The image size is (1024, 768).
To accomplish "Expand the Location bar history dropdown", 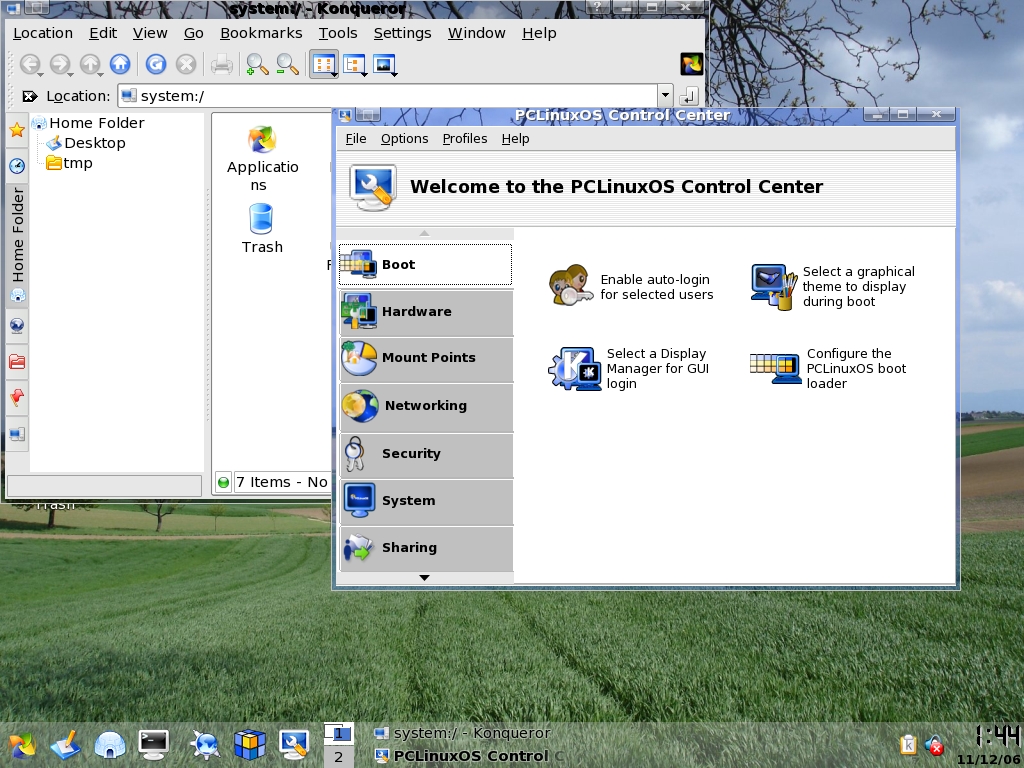I will click(x=665, y=96).
